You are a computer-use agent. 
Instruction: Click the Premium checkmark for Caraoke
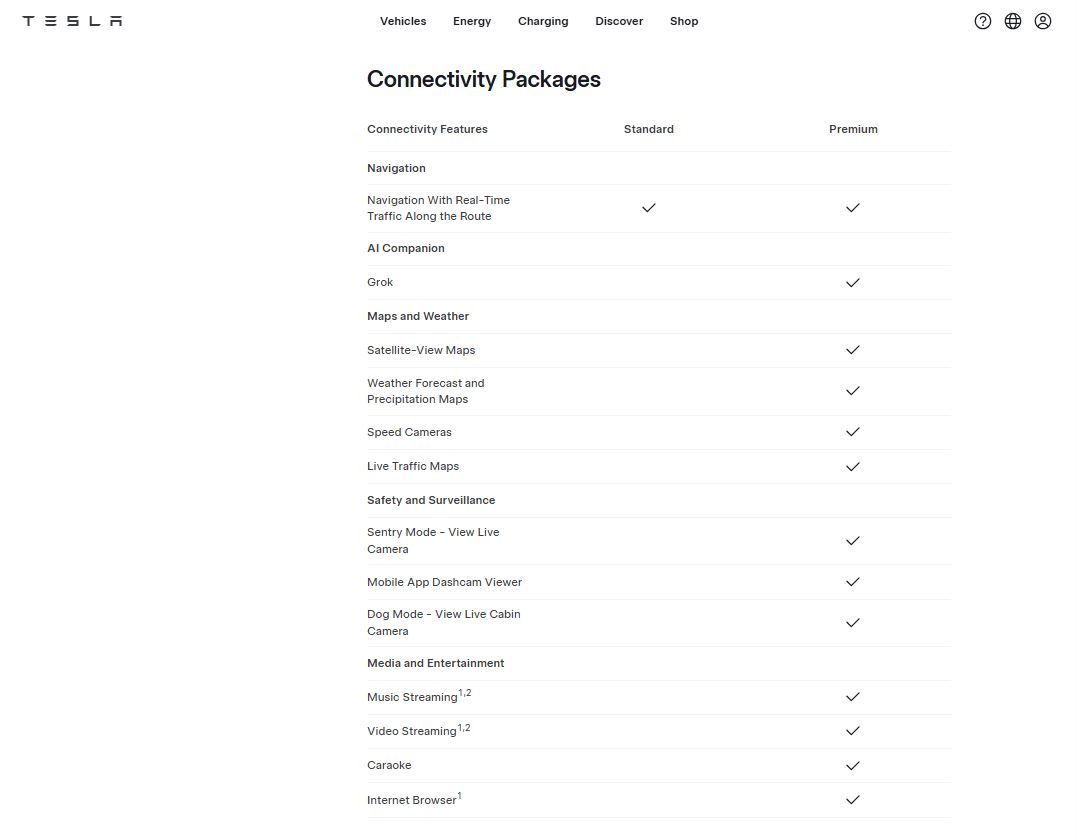point(853,765)
